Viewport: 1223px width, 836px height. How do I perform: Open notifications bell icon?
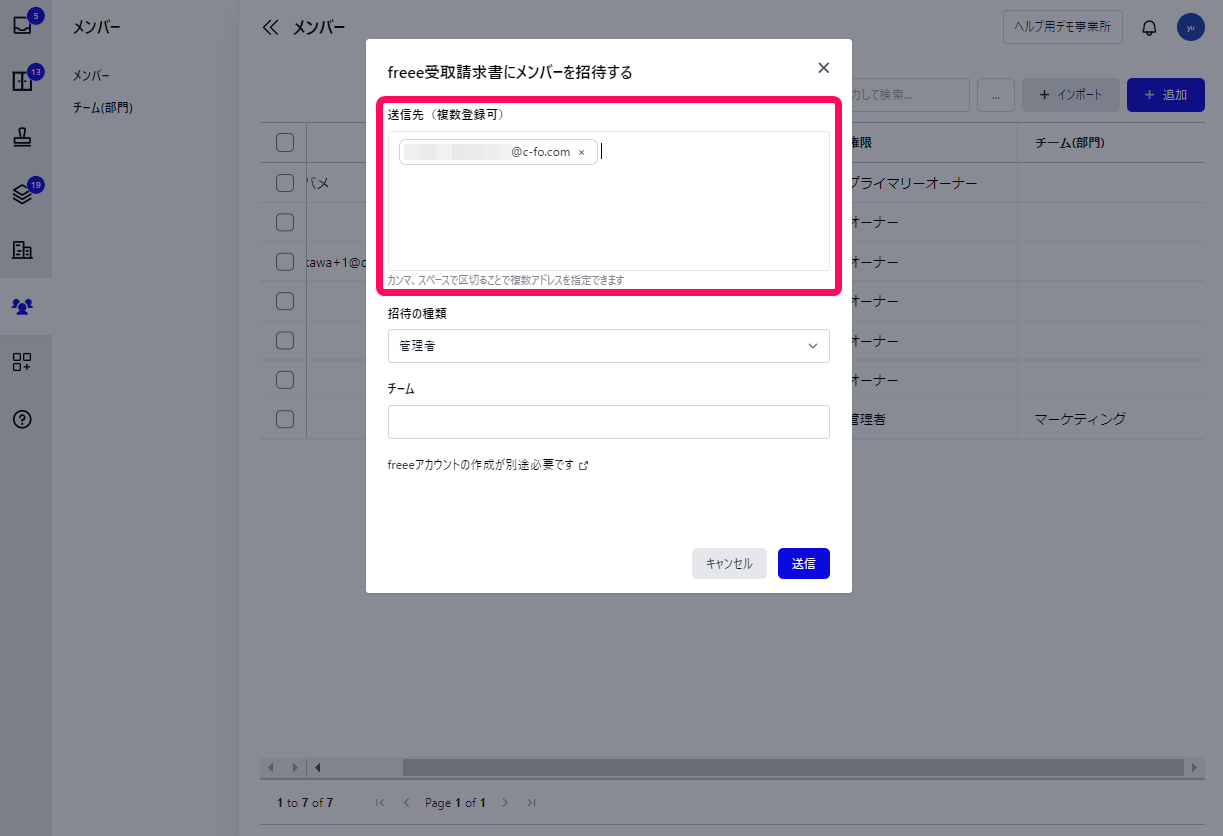pyautogui.click(x=1149, y=28)
